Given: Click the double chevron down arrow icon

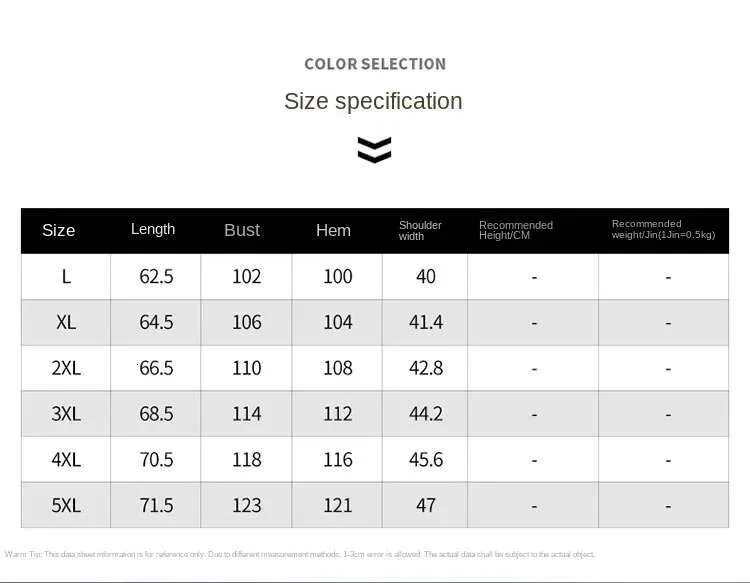Looking at the screenshot, I should point(374,150).
